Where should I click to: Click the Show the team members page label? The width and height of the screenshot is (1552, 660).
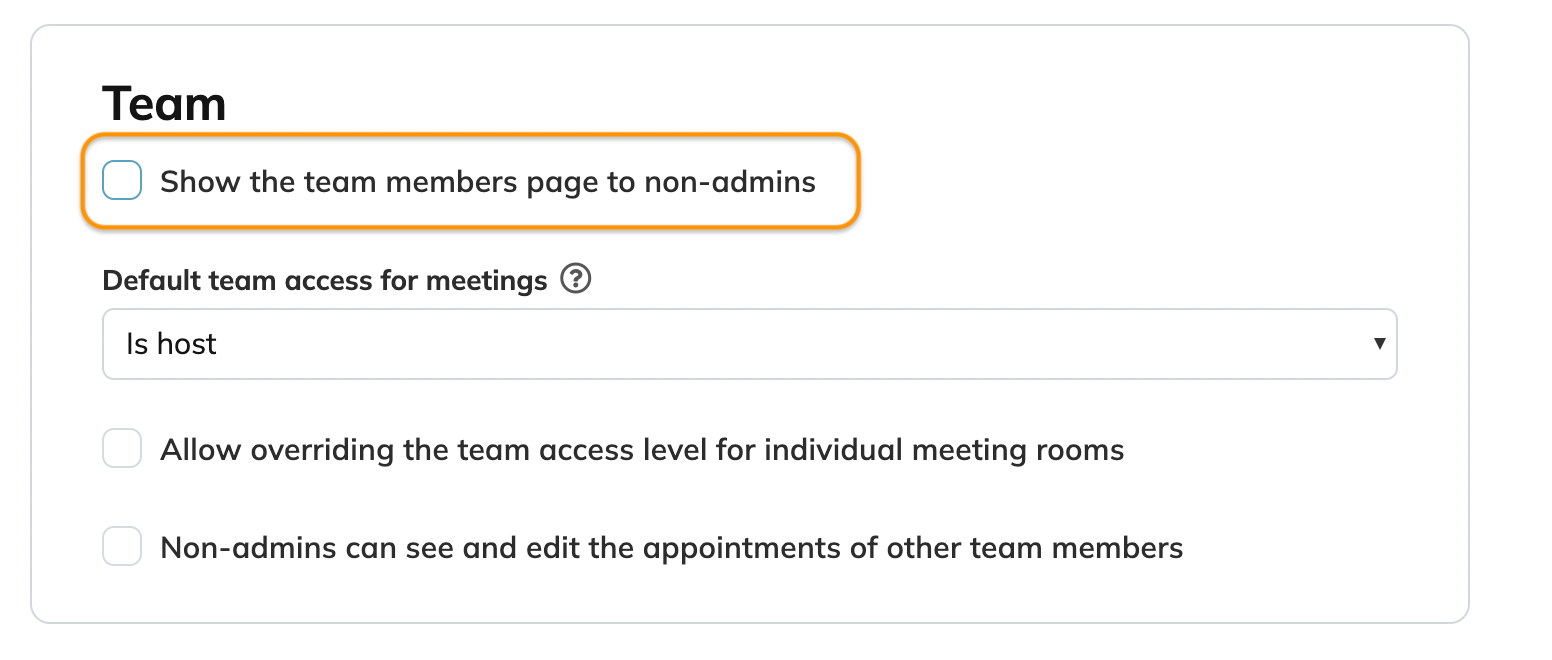pyautogui.click(x=488, y=182)
